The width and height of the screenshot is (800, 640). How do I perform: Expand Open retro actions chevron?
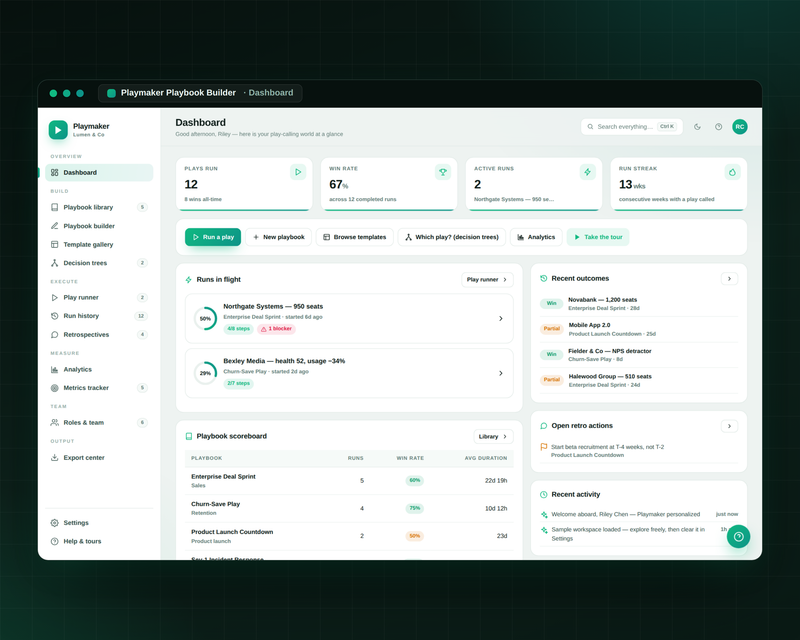(729, 426)
